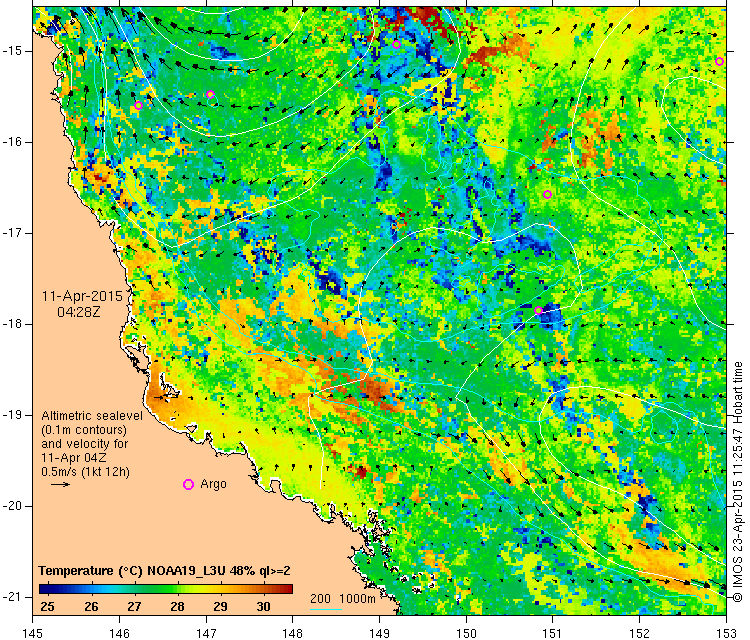This screenshot has height=640, width=750.
Task: Click the '(0.1m contours)' text
Action: coord(84,430)
